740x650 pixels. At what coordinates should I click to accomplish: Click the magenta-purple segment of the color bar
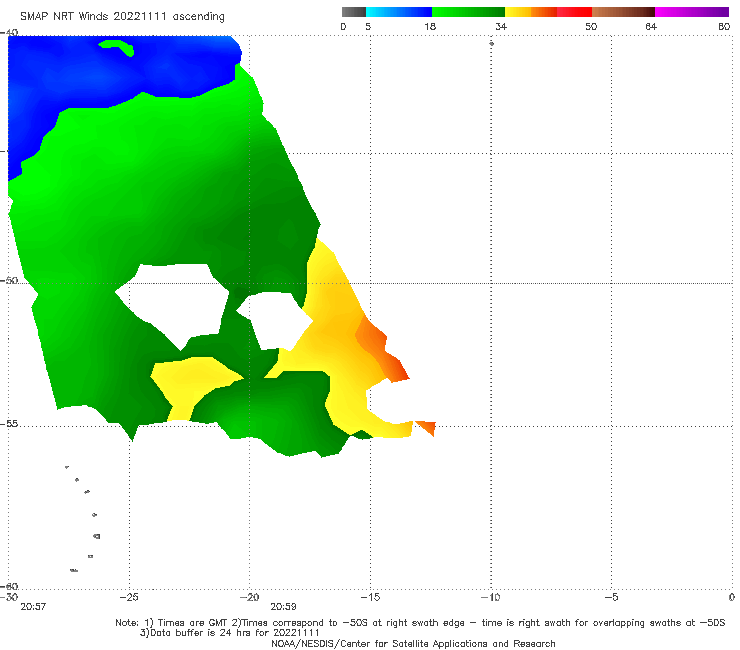click(x=692, y=12)
